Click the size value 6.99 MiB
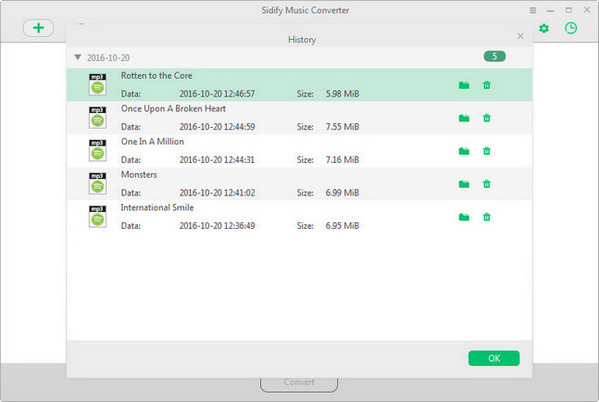The height and width of the screenshot is (402, 599). click(x=342, y=193)
